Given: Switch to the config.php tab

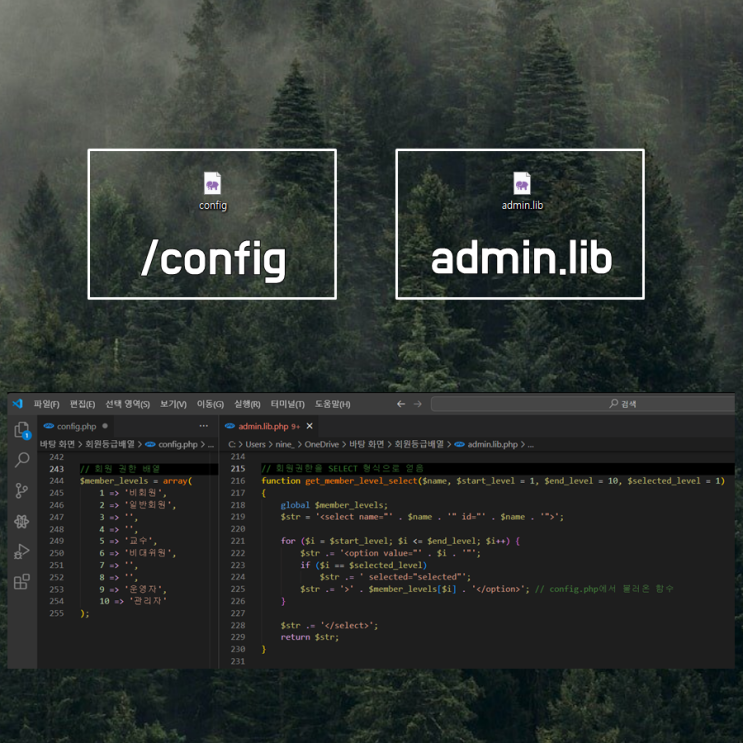Looking at the screenshot, I should [x=76, y=426].
